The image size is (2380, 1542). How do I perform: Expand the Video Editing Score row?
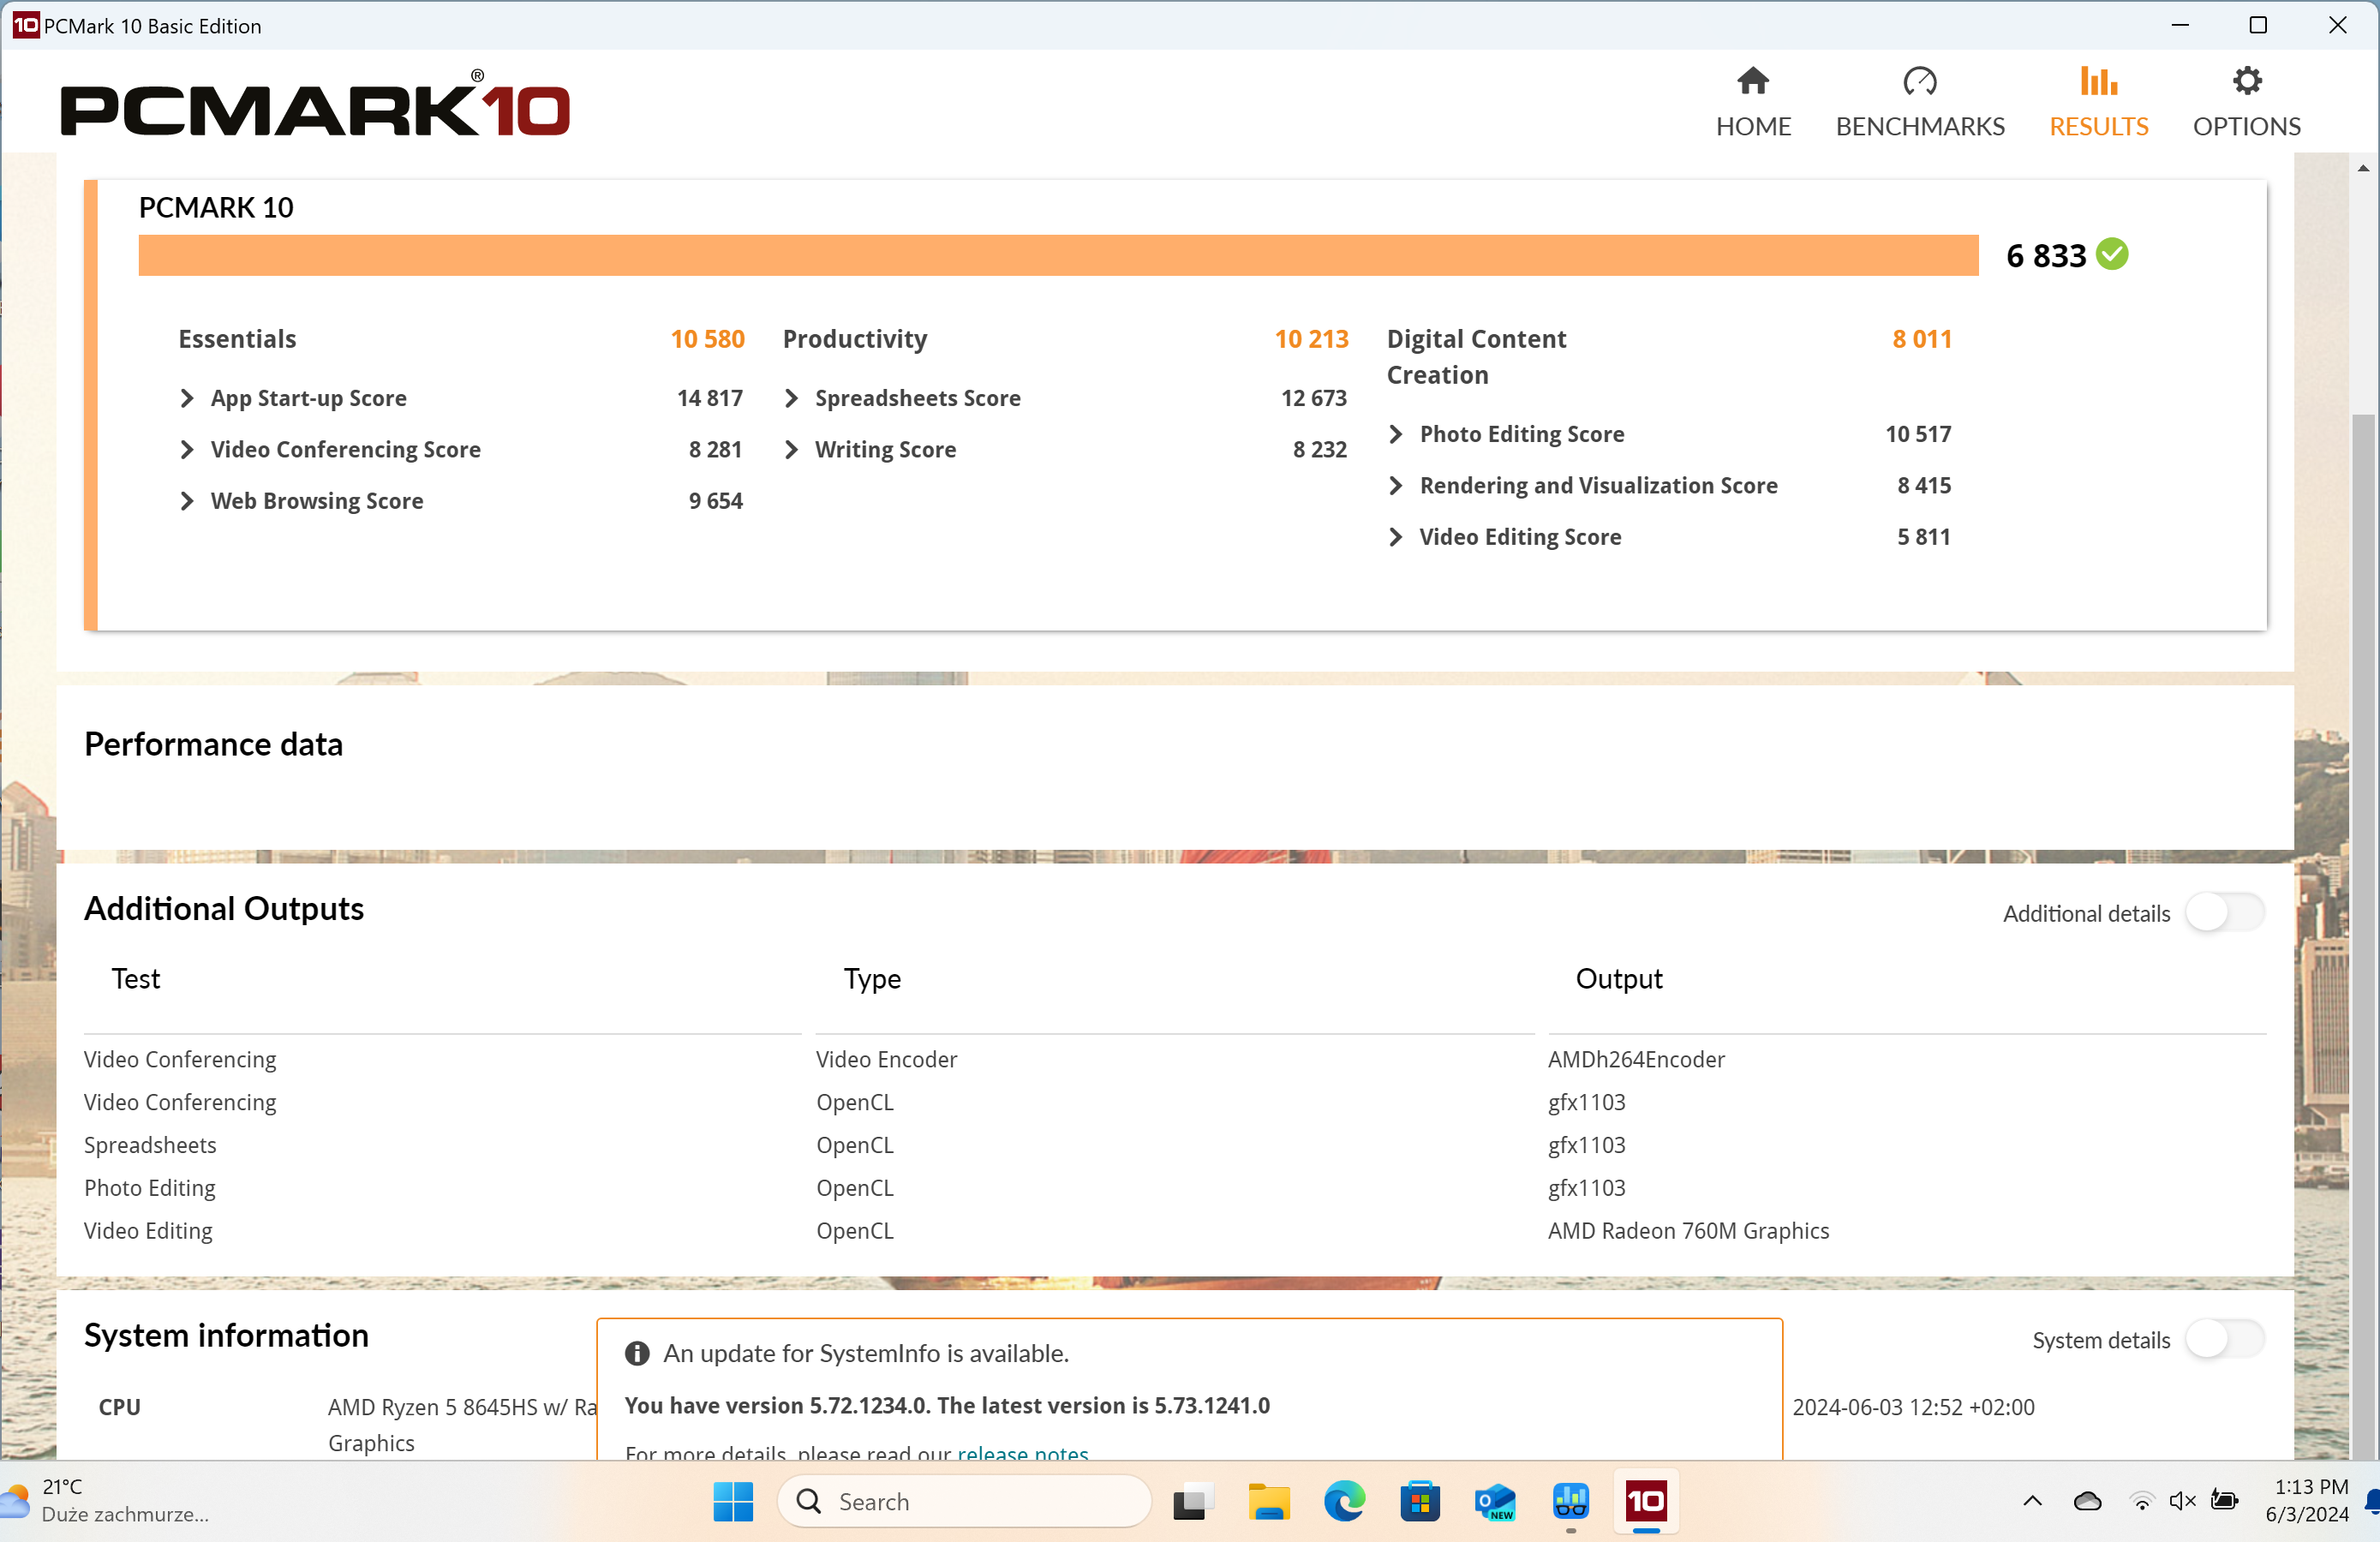[1396, 536]
